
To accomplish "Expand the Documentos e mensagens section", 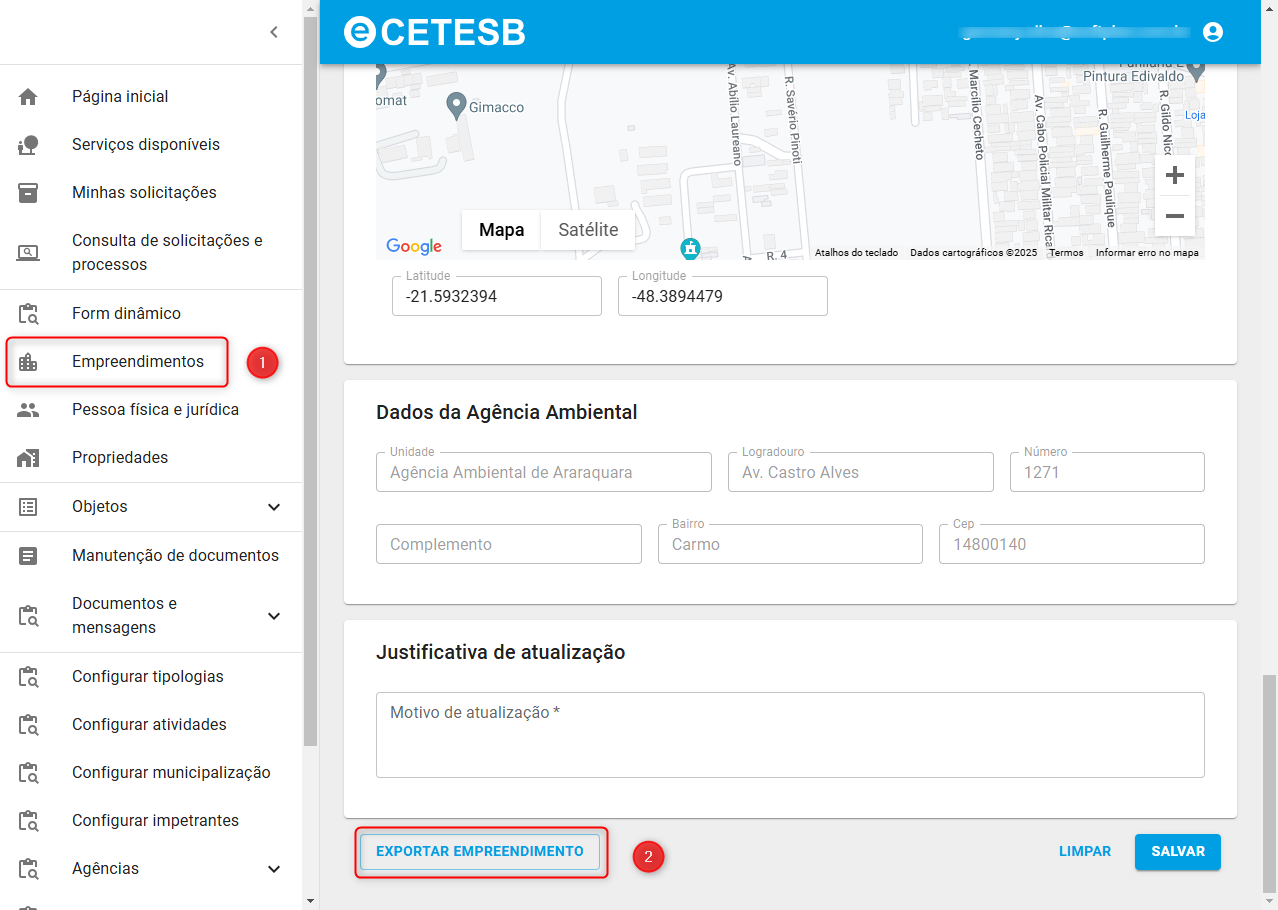I will pyautogui.click(x=274, y=616).
